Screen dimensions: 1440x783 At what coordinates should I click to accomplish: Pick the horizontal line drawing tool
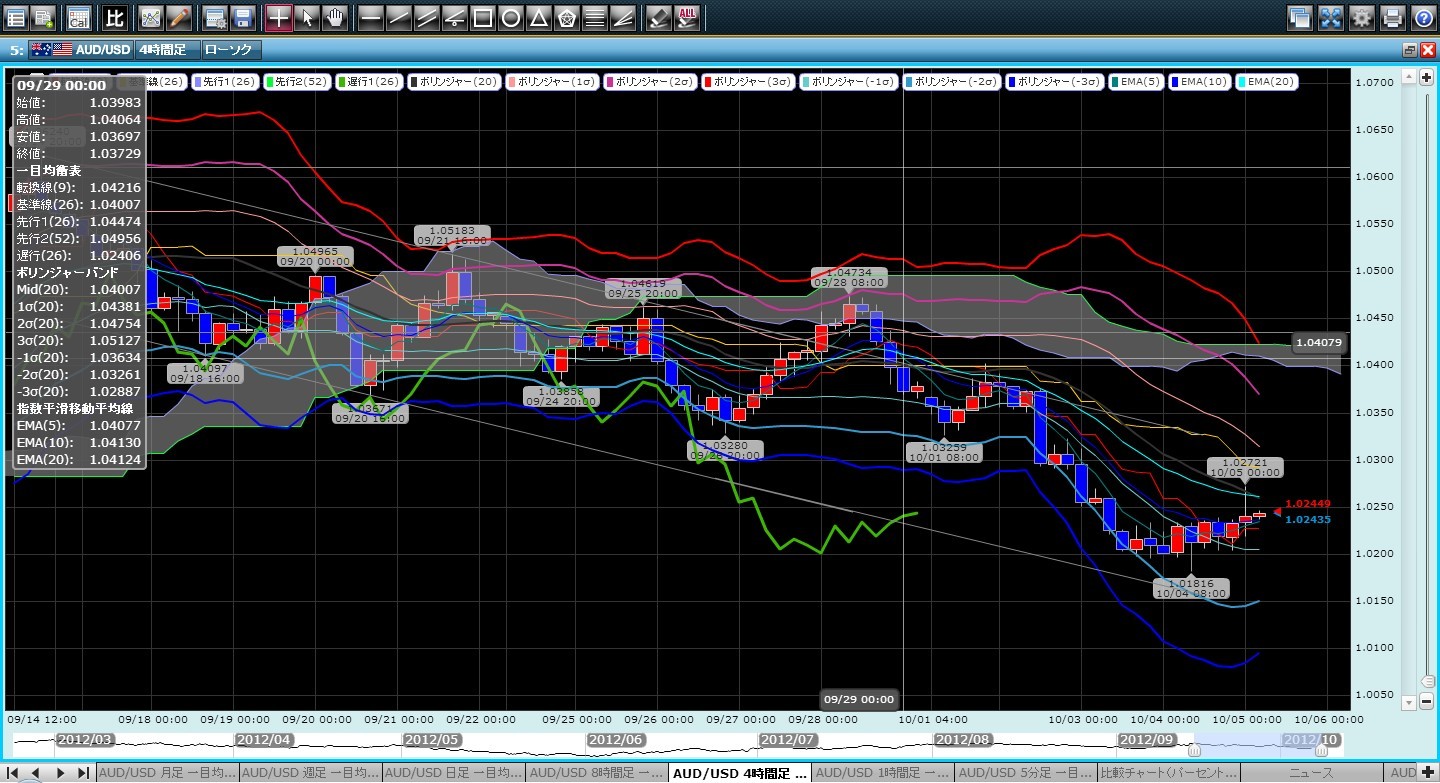[x=370, y=17]
